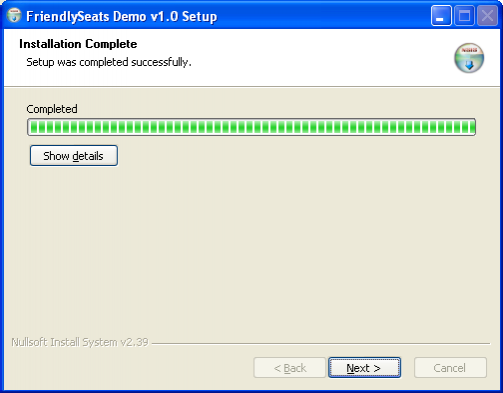
Task: Click the greyed-out close X button
Action: tap(487, 16)
